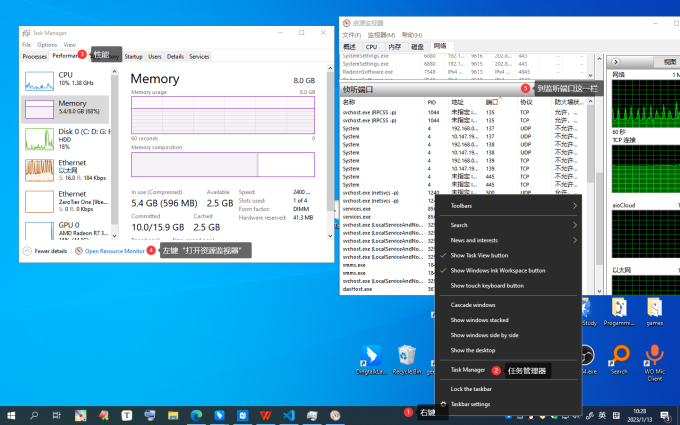Open Task View from the taskbar
The image size is (680, 425).
tap(57, 415)
